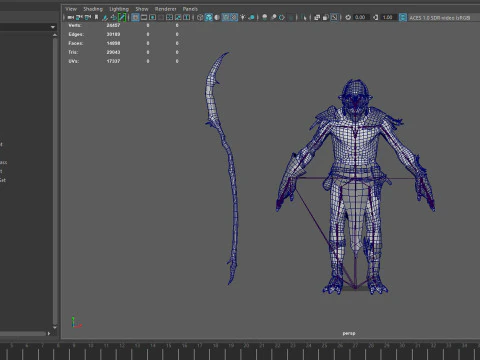
Task: Click the Multisample Anti-aliasing icon
Action: click(x=282, y=17)
